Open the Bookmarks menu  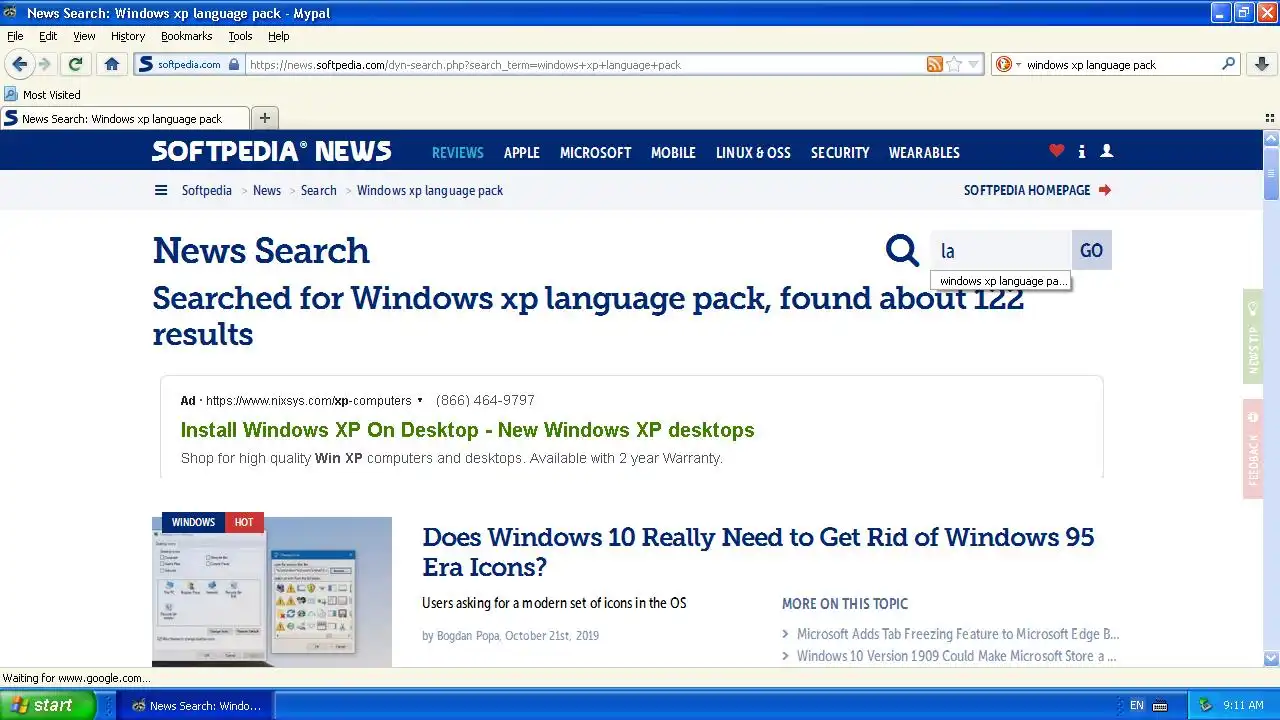(x=186, y=36)
